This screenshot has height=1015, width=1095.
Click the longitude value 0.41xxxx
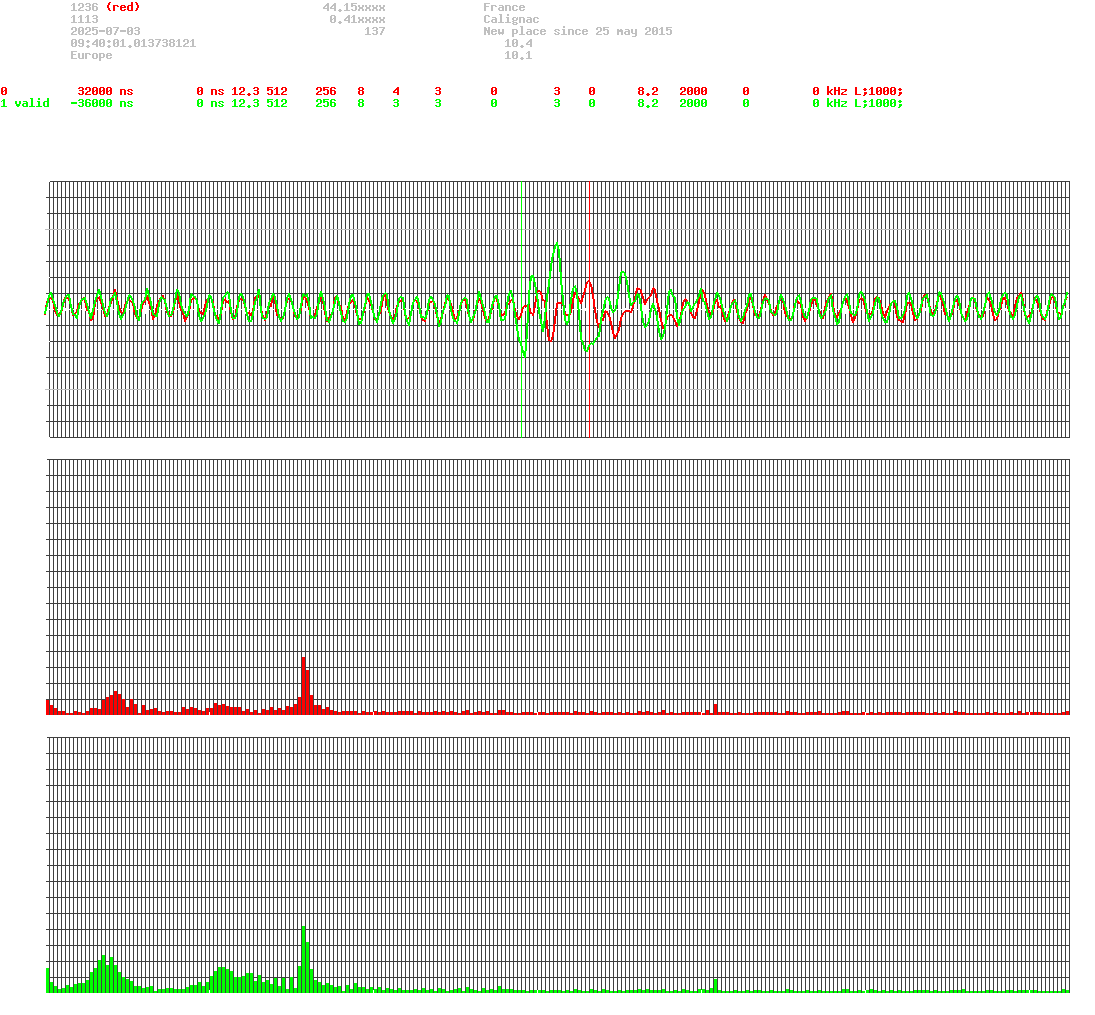(x=358, y=19)
